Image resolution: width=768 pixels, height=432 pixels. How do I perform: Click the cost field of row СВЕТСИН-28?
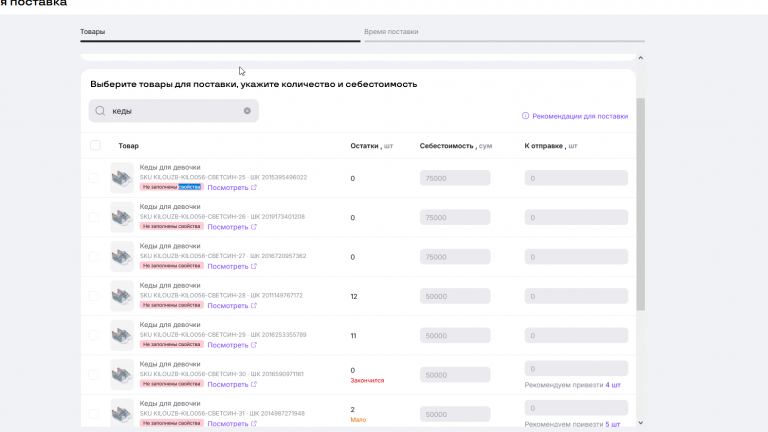click(x=455, y=296)
